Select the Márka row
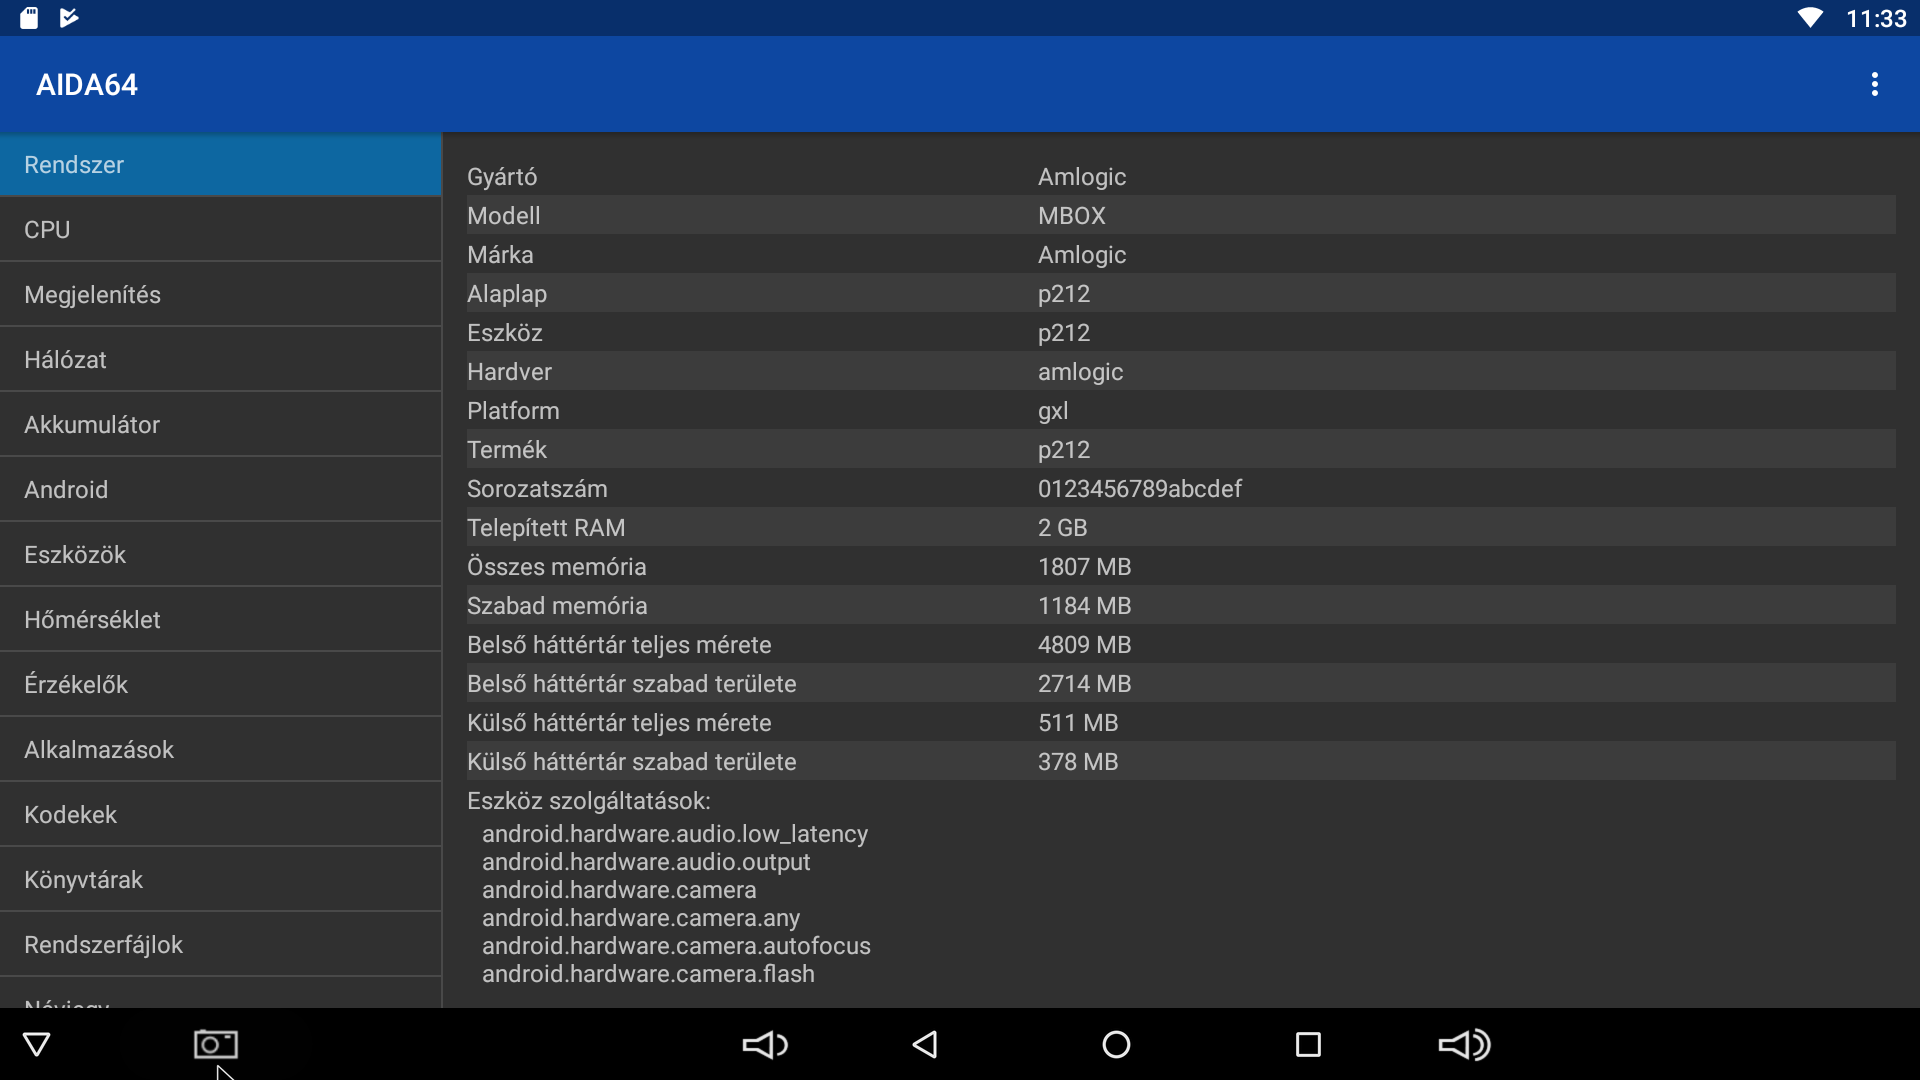The height and width of the screenshot is (1080, 1920). point(1181,255)
